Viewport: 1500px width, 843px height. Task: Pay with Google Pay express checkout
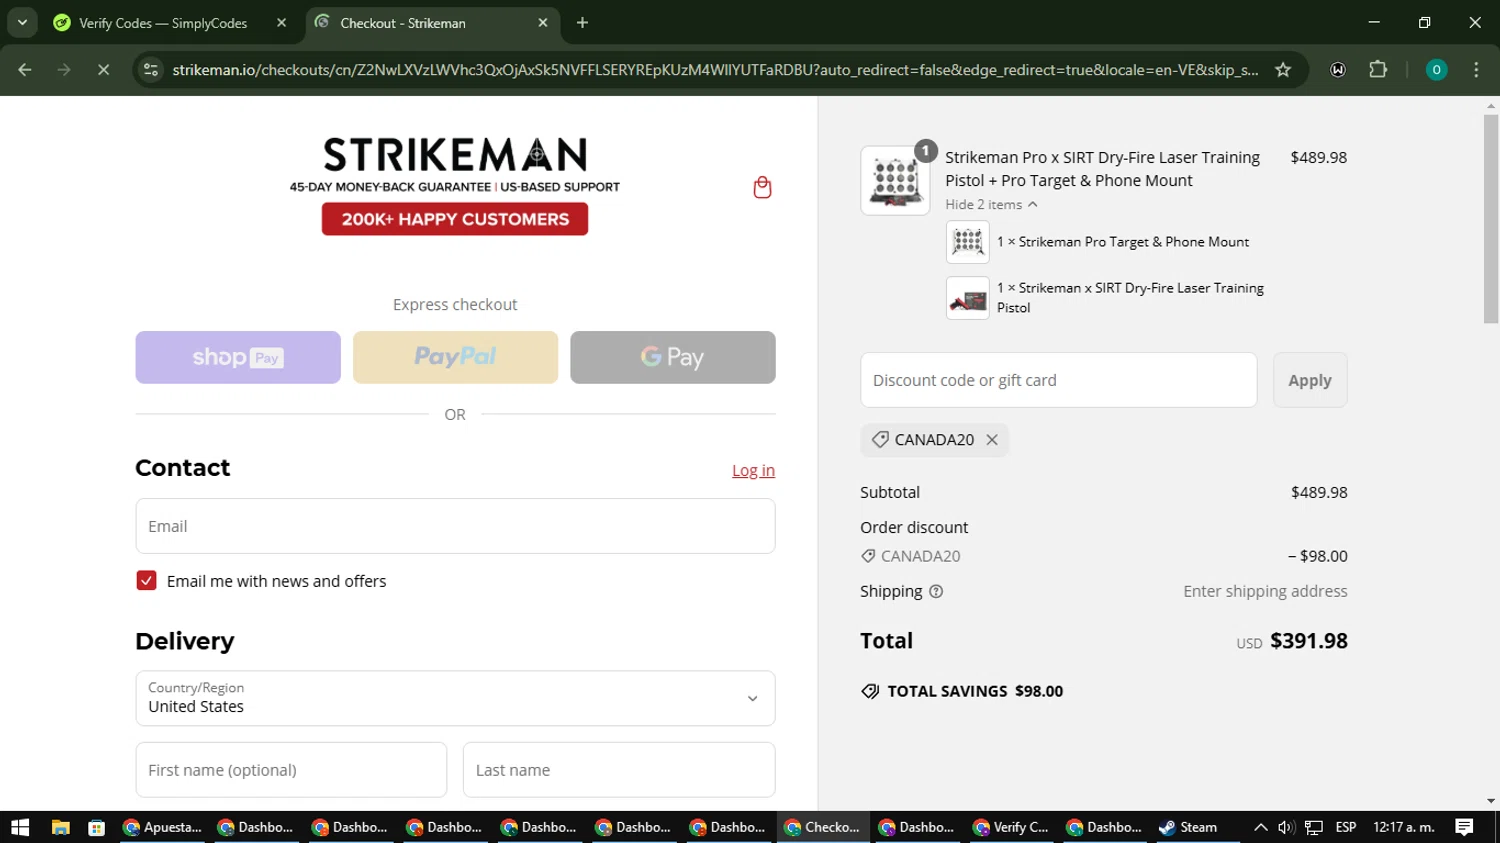(673, 357)
